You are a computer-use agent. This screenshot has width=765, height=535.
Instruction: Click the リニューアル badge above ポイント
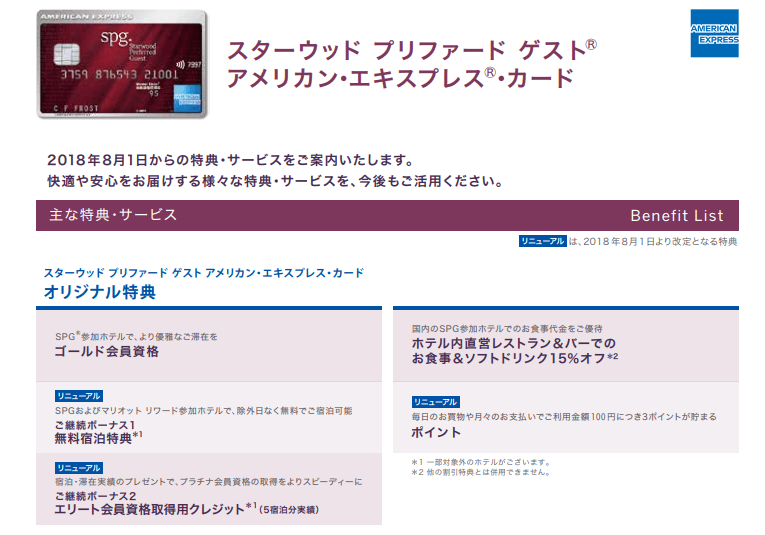[435, 401]
